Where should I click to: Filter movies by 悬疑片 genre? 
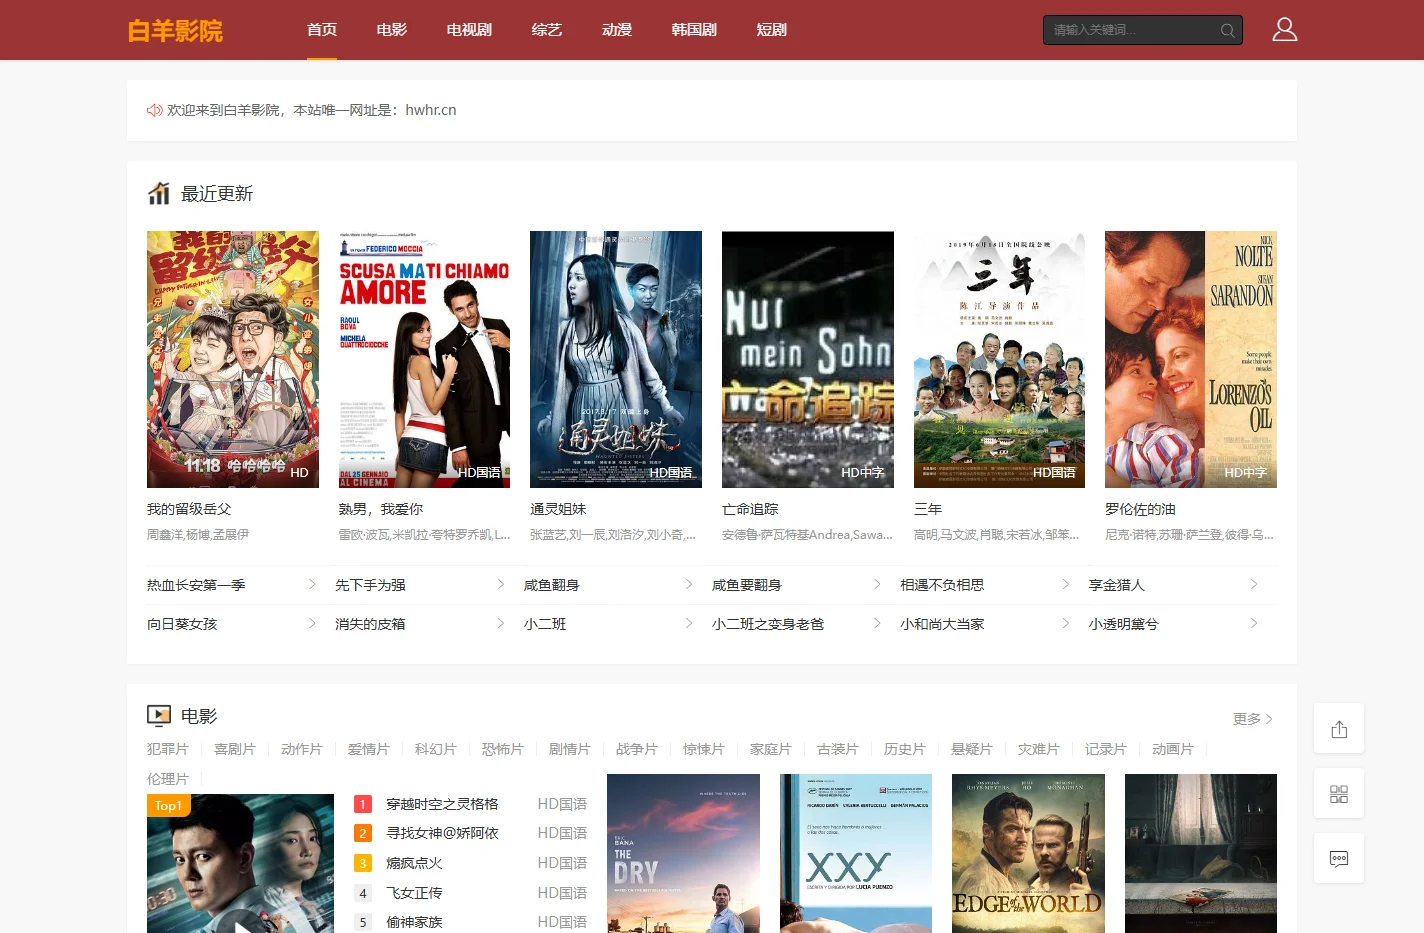pos(972,749)
